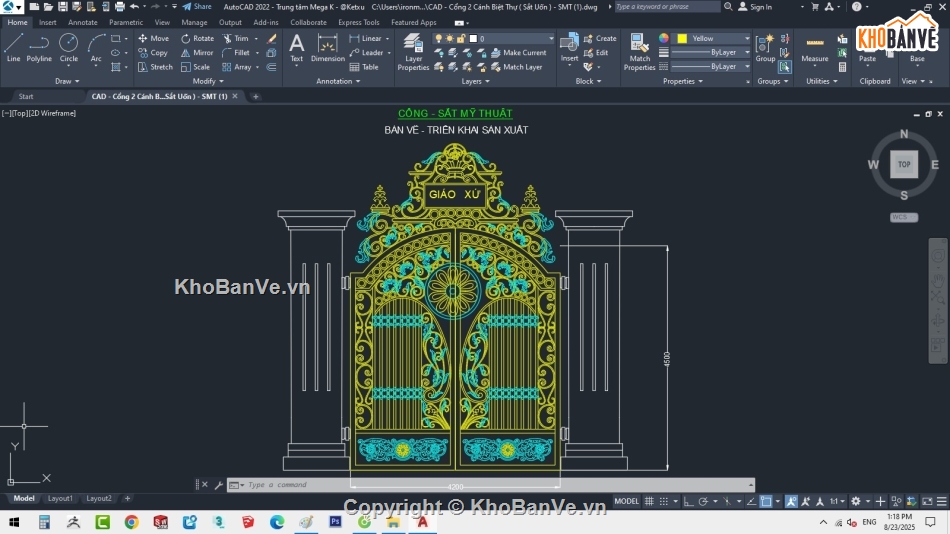
Task: Launch Match Properties tool
Action: click(x=639, y=52)
